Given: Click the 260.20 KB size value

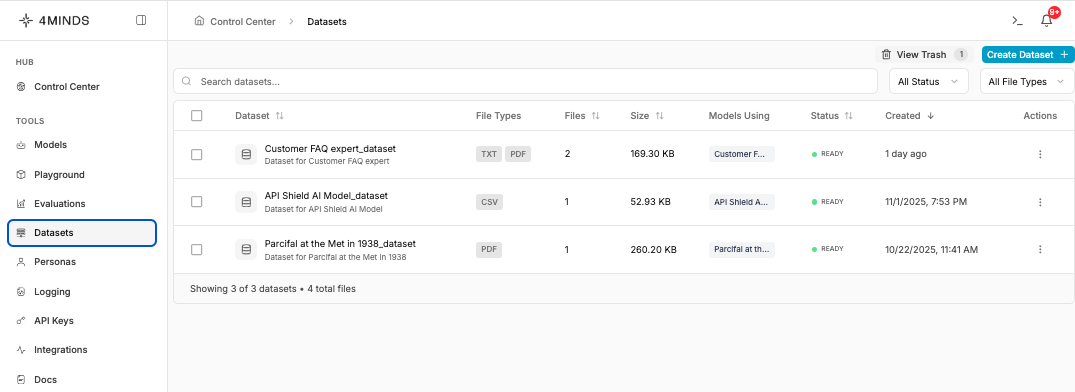Looking at the screenshot, I should tap(653, 250).
